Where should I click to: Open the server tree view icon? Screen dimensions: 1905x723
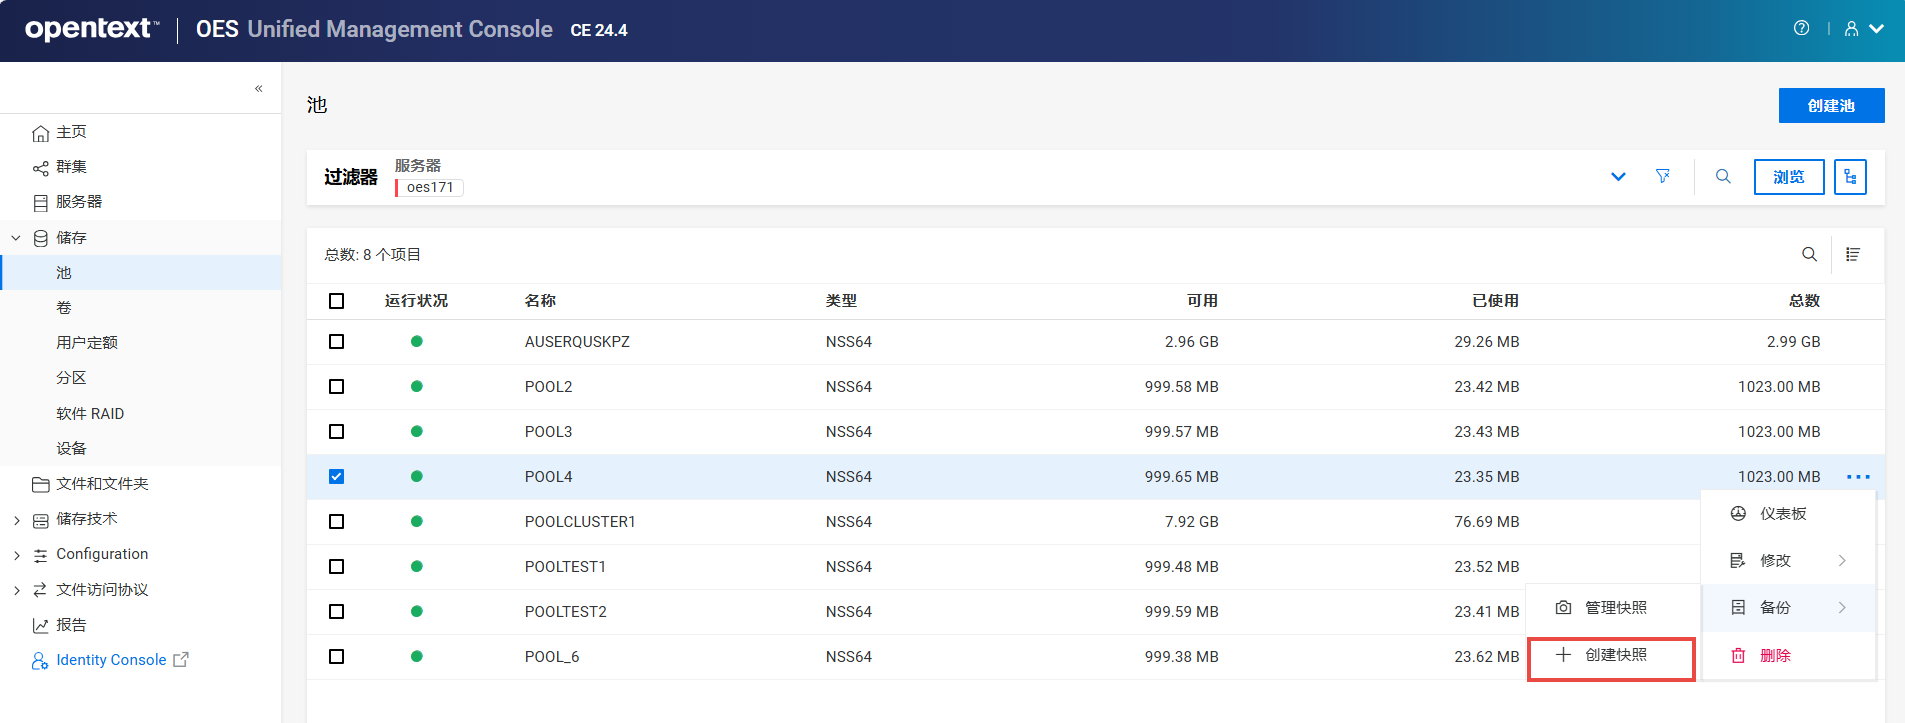pos(1850,177)
